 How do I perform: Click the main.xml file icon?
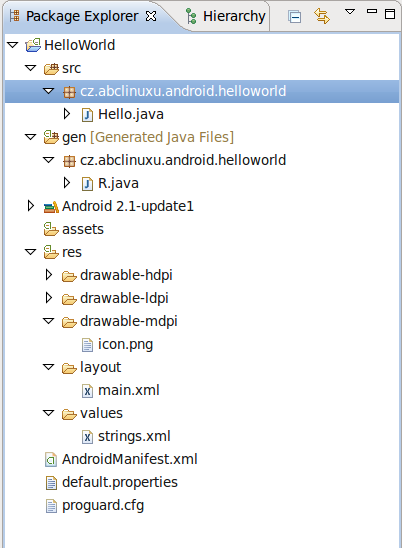click(87, 391)
